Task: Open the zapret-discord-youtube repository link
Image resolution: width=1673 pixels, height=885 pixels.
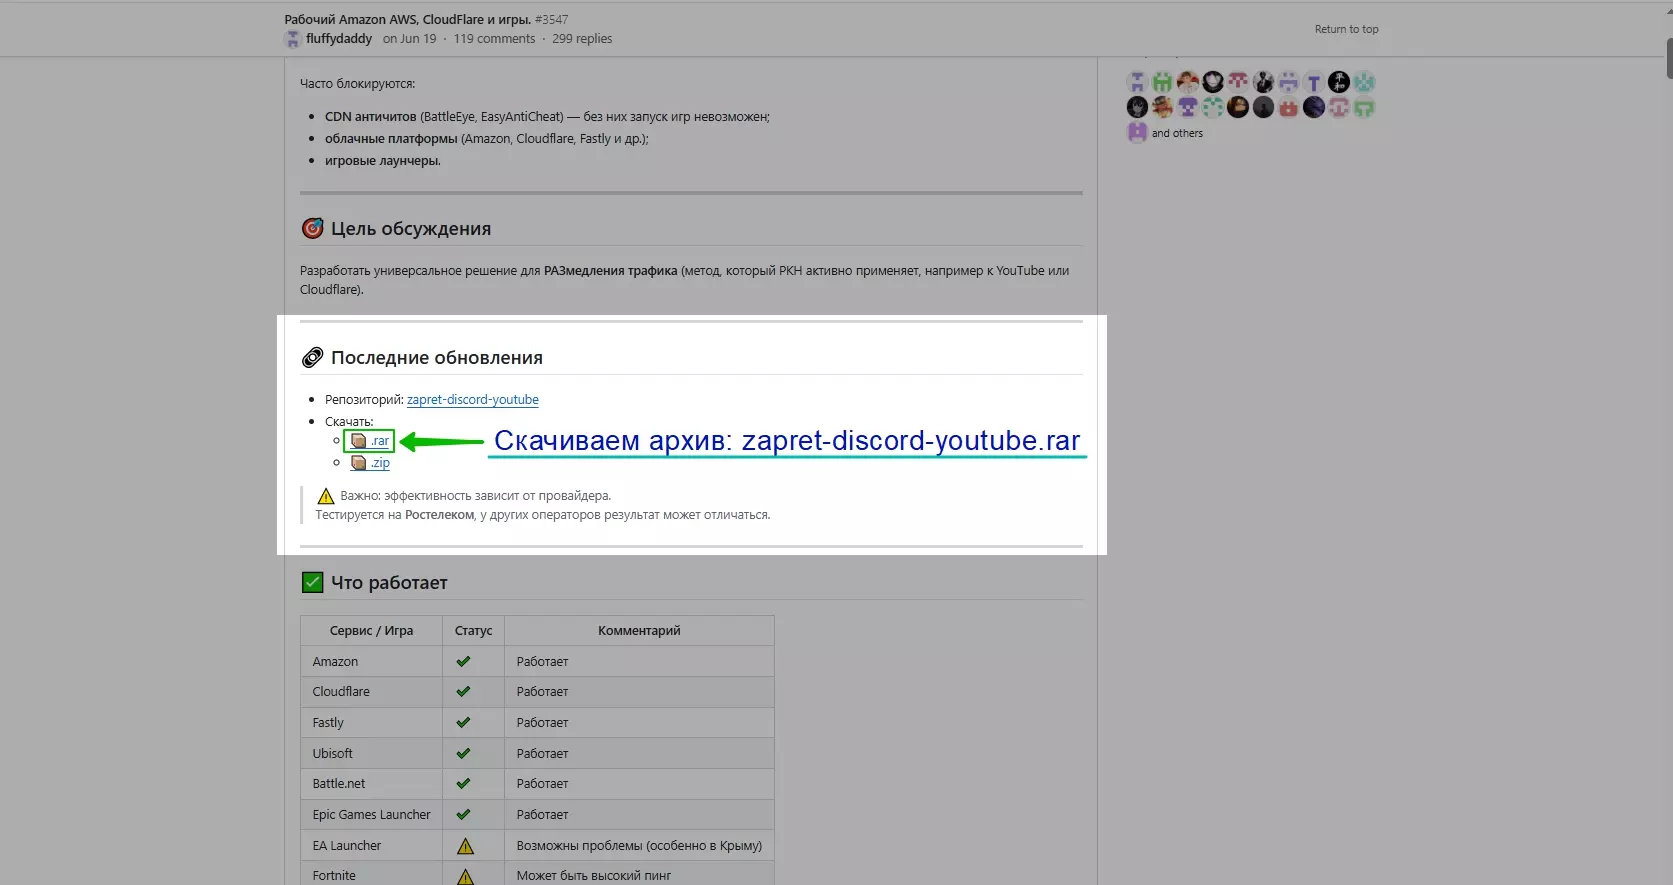Action: pyautogui.click(x=472, y=400)
